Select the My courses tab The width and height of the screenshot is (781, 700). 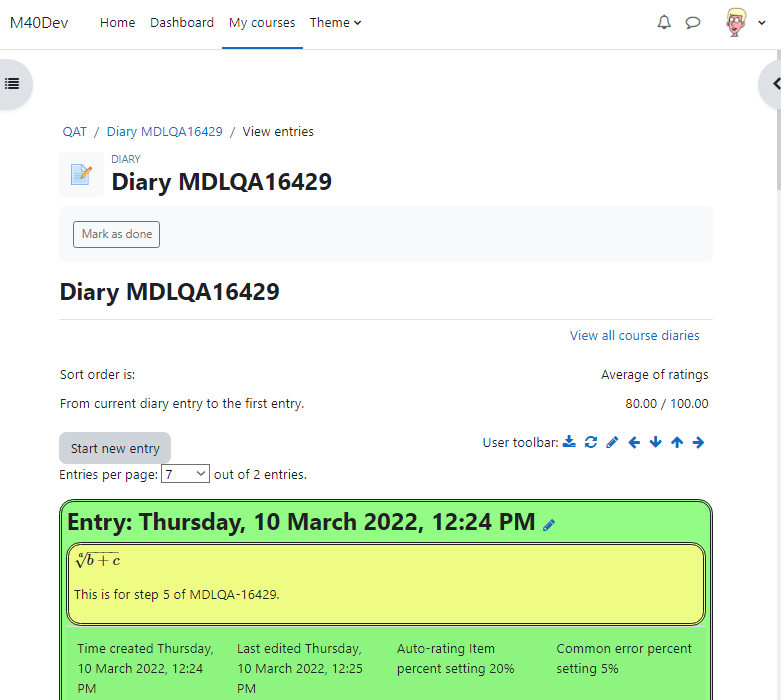click(262, 22)
